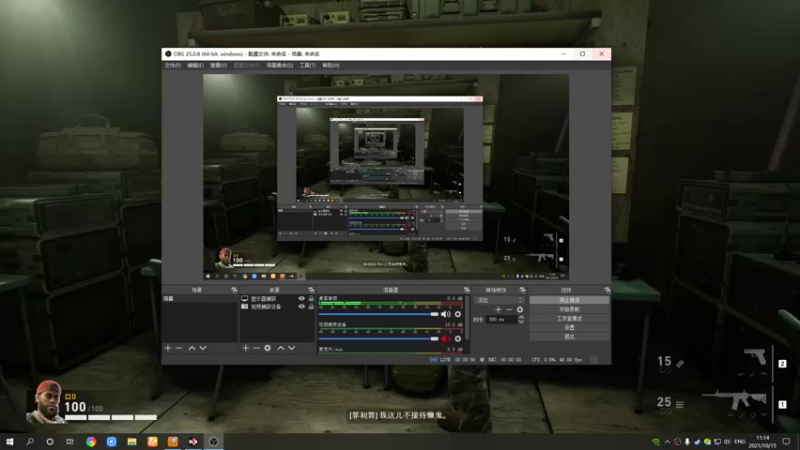Screen dimensions: 800x450
Task: Remove transition with Scene Transitions minus icon
Action: point(509,310)
